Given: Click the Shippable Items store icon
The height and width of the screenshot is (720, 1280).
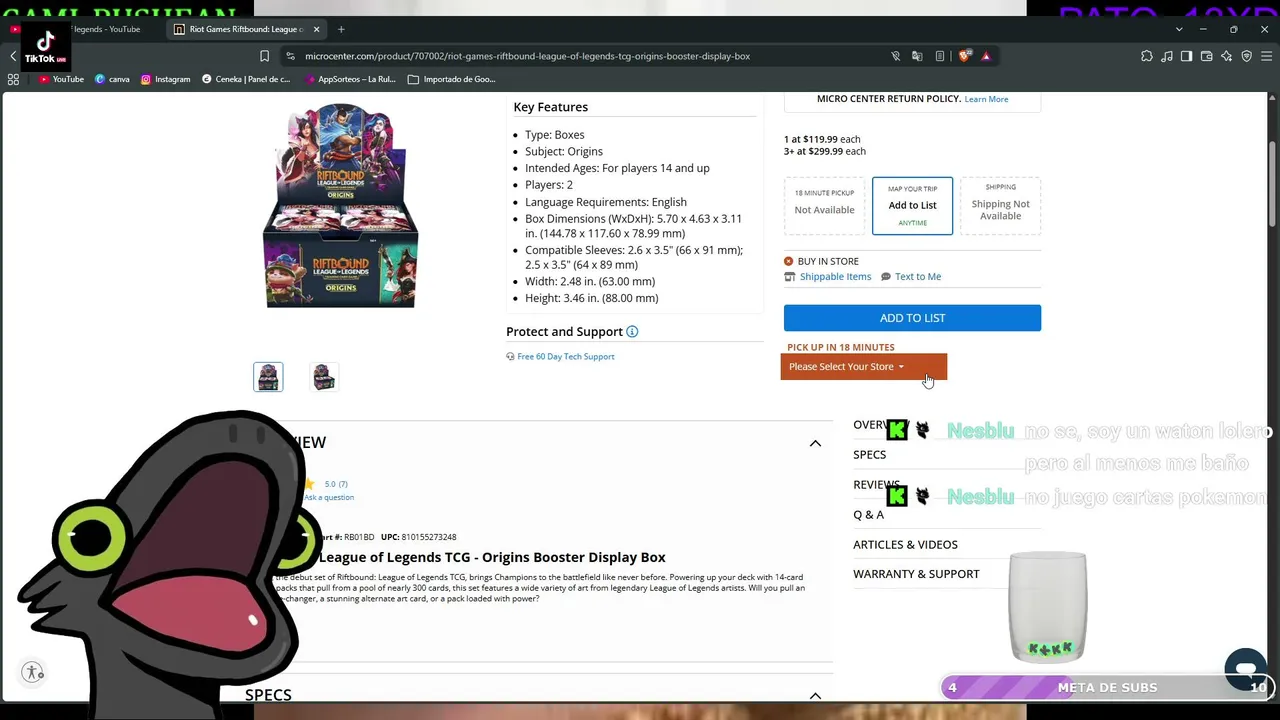Looking at the screenshot, I should (790, 277).
